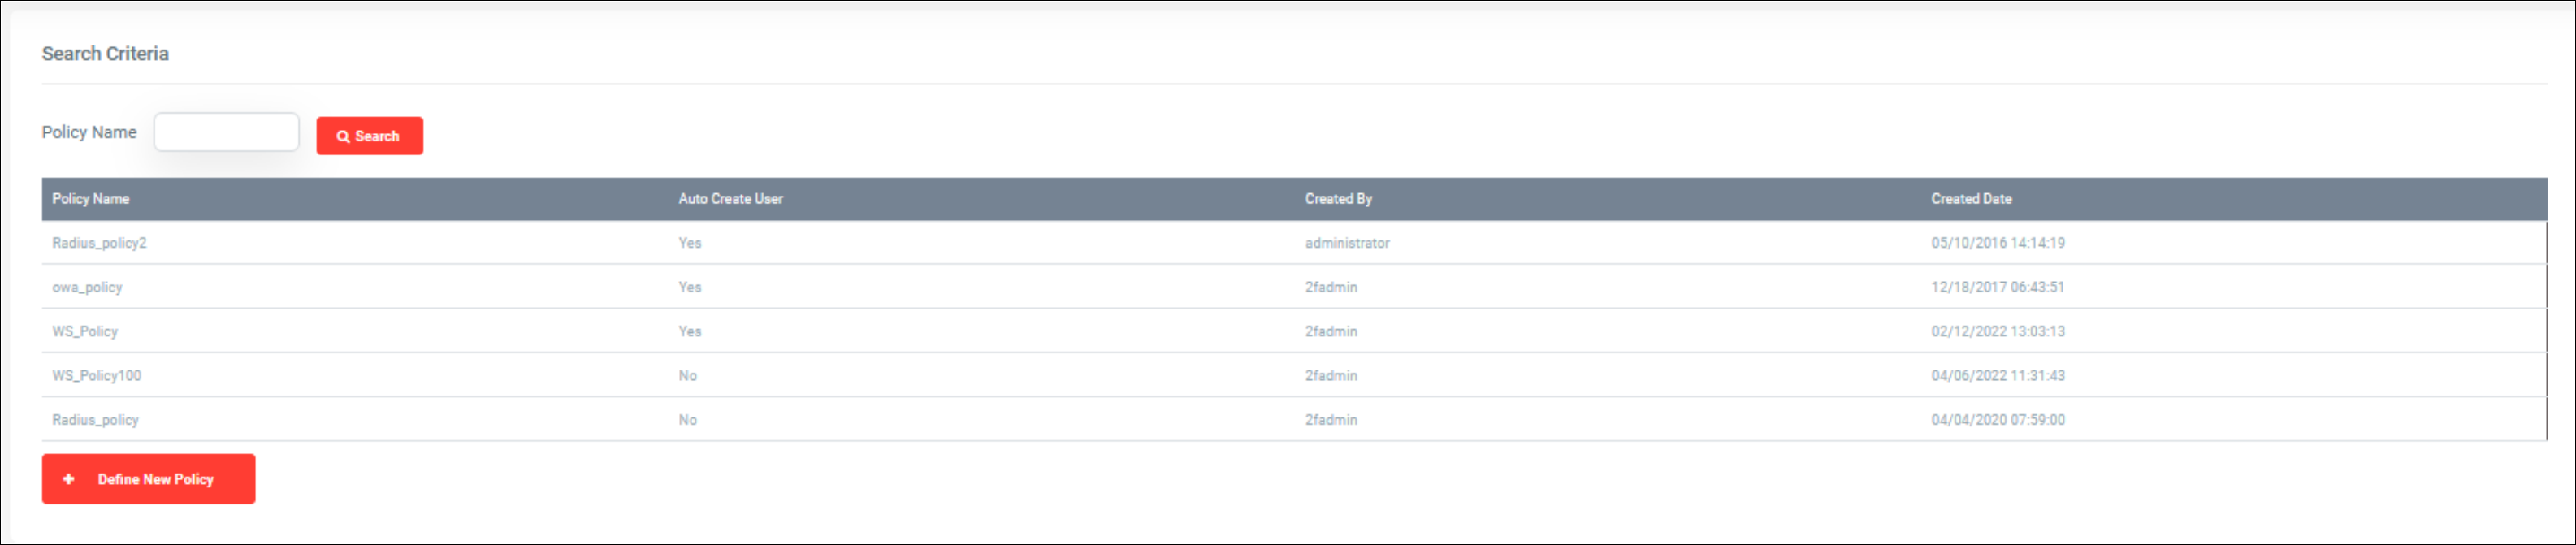The width and height of the screenshot is (2576, 545).
Task: Click date 12/18/2017 06:43:51 cell
Action: (1997, 288)
